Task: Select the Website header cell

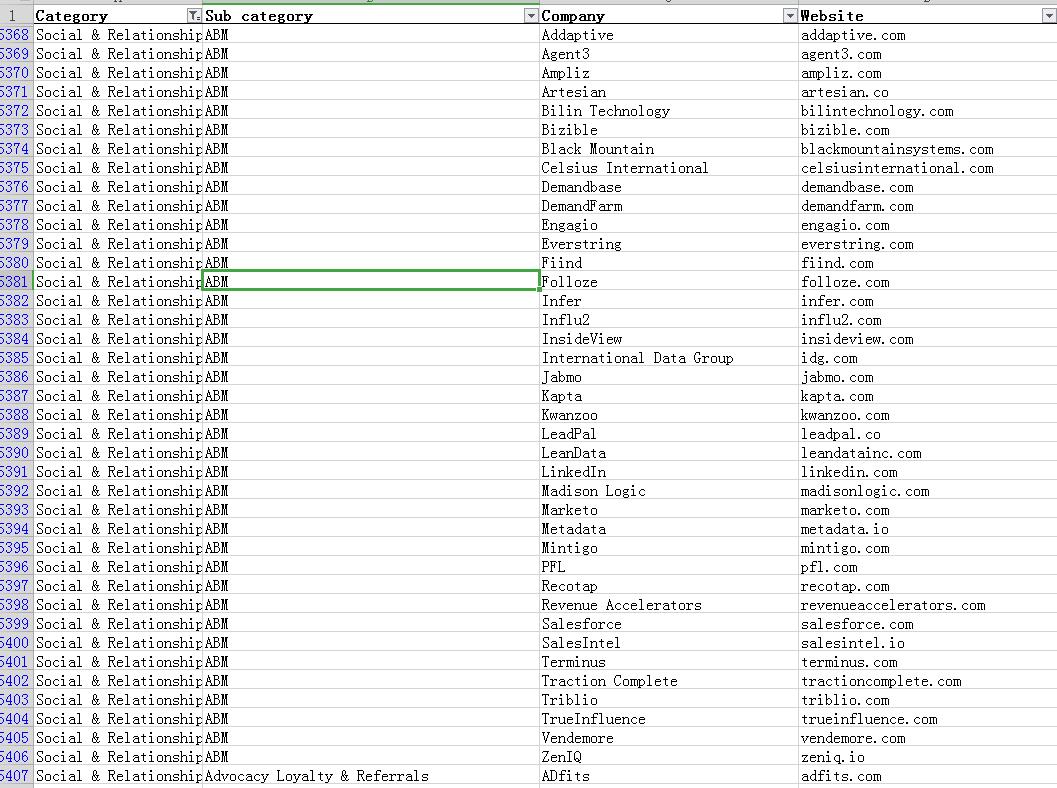Action: (x=928, y=16)
